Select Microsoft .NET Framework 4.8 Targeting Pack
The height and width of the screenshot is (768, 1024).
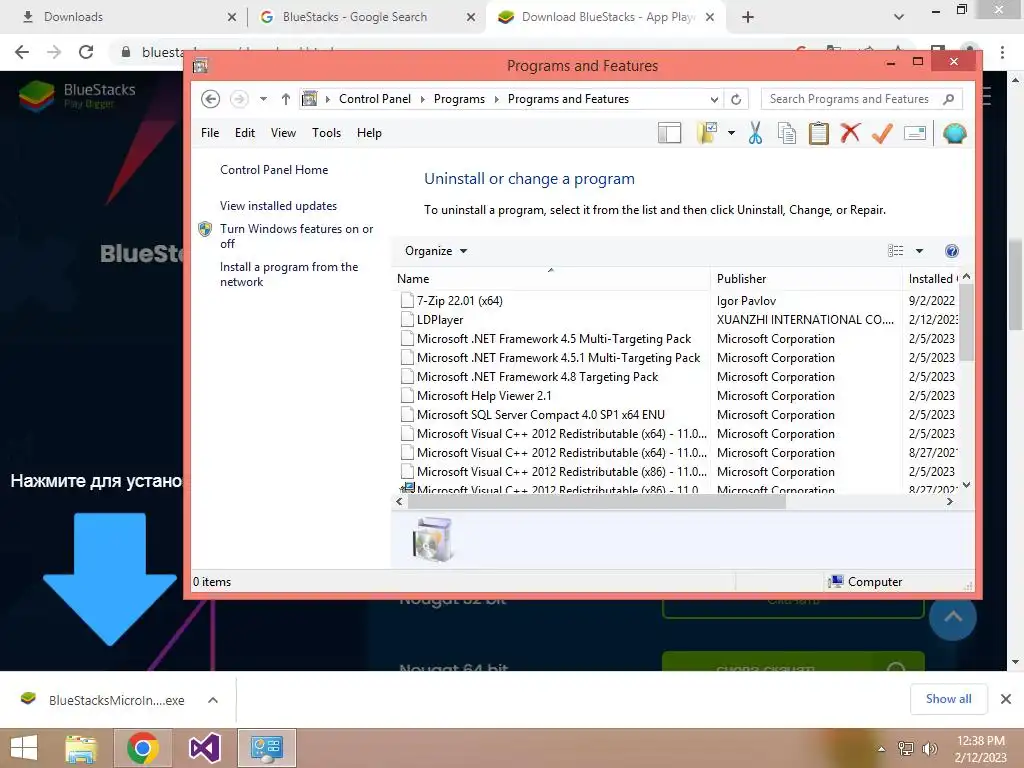[537, 377]
